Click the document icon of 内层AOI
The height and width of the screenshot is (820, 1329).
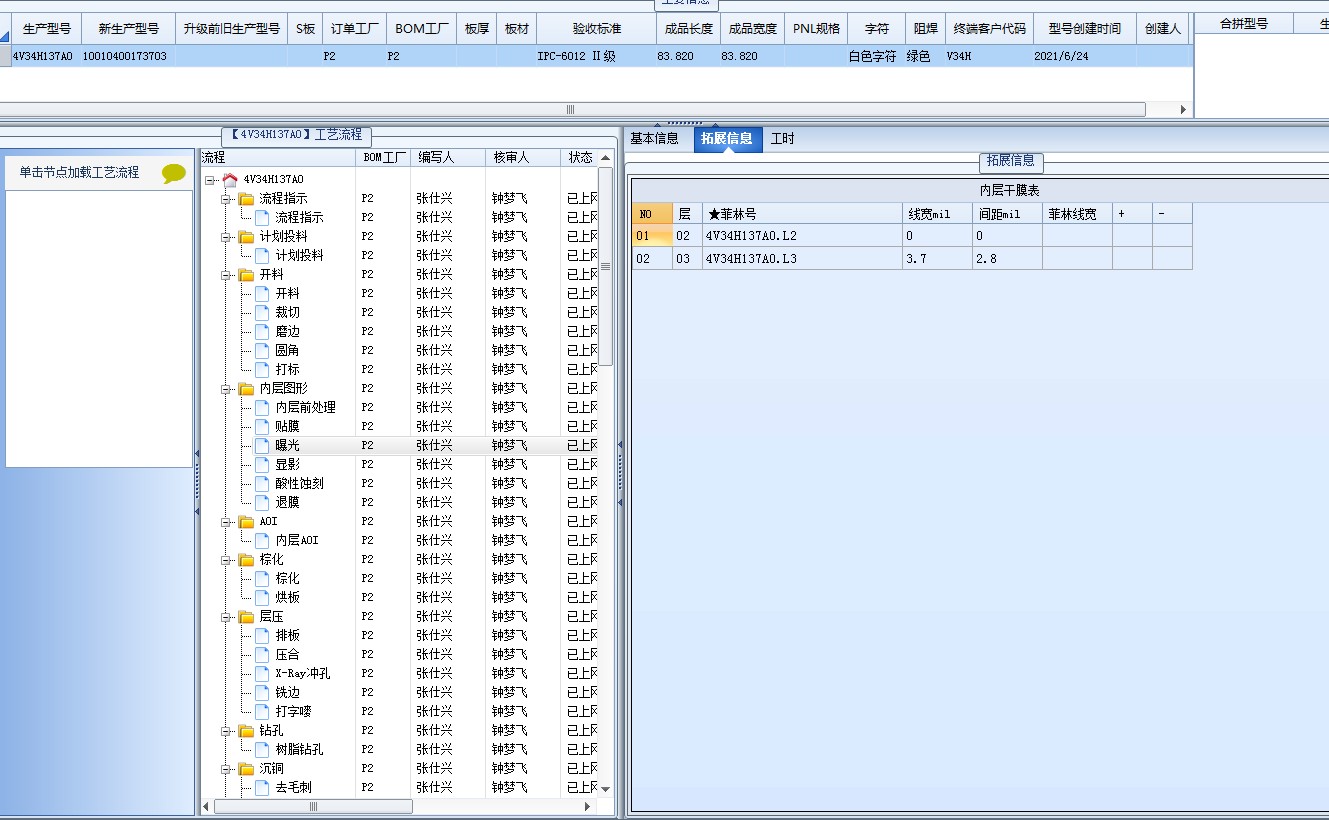click(262, 540)
